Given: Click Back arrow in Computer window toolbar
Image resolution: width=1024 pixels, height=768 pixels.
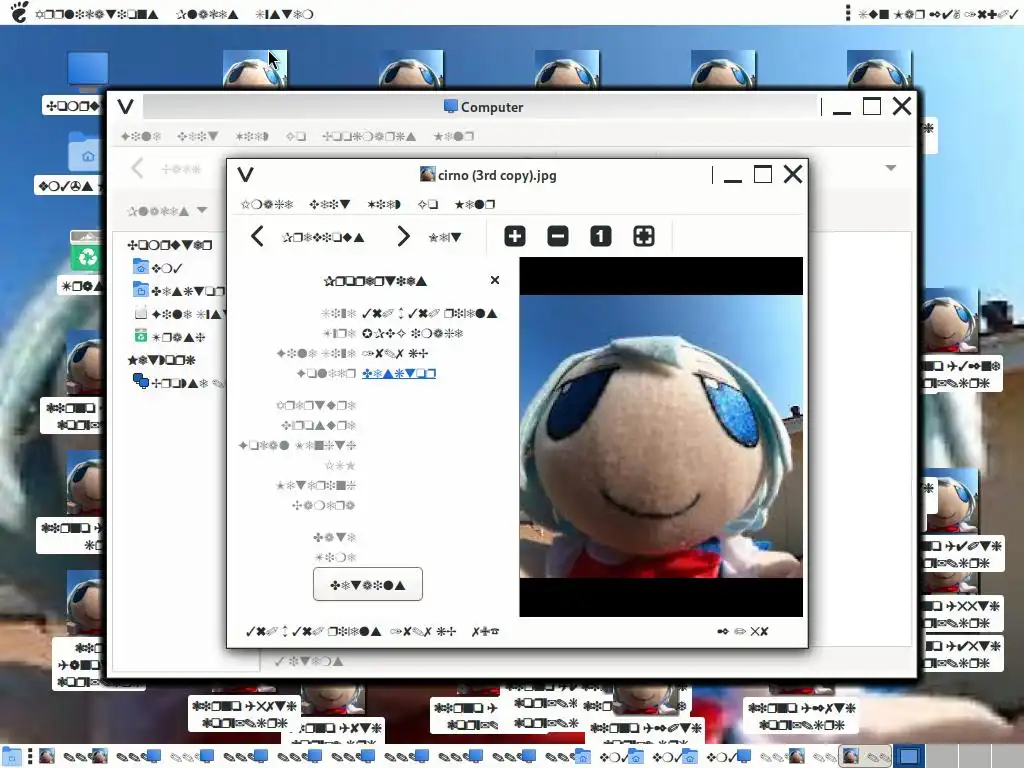Looking at the screenshot, I should [137, 168].
